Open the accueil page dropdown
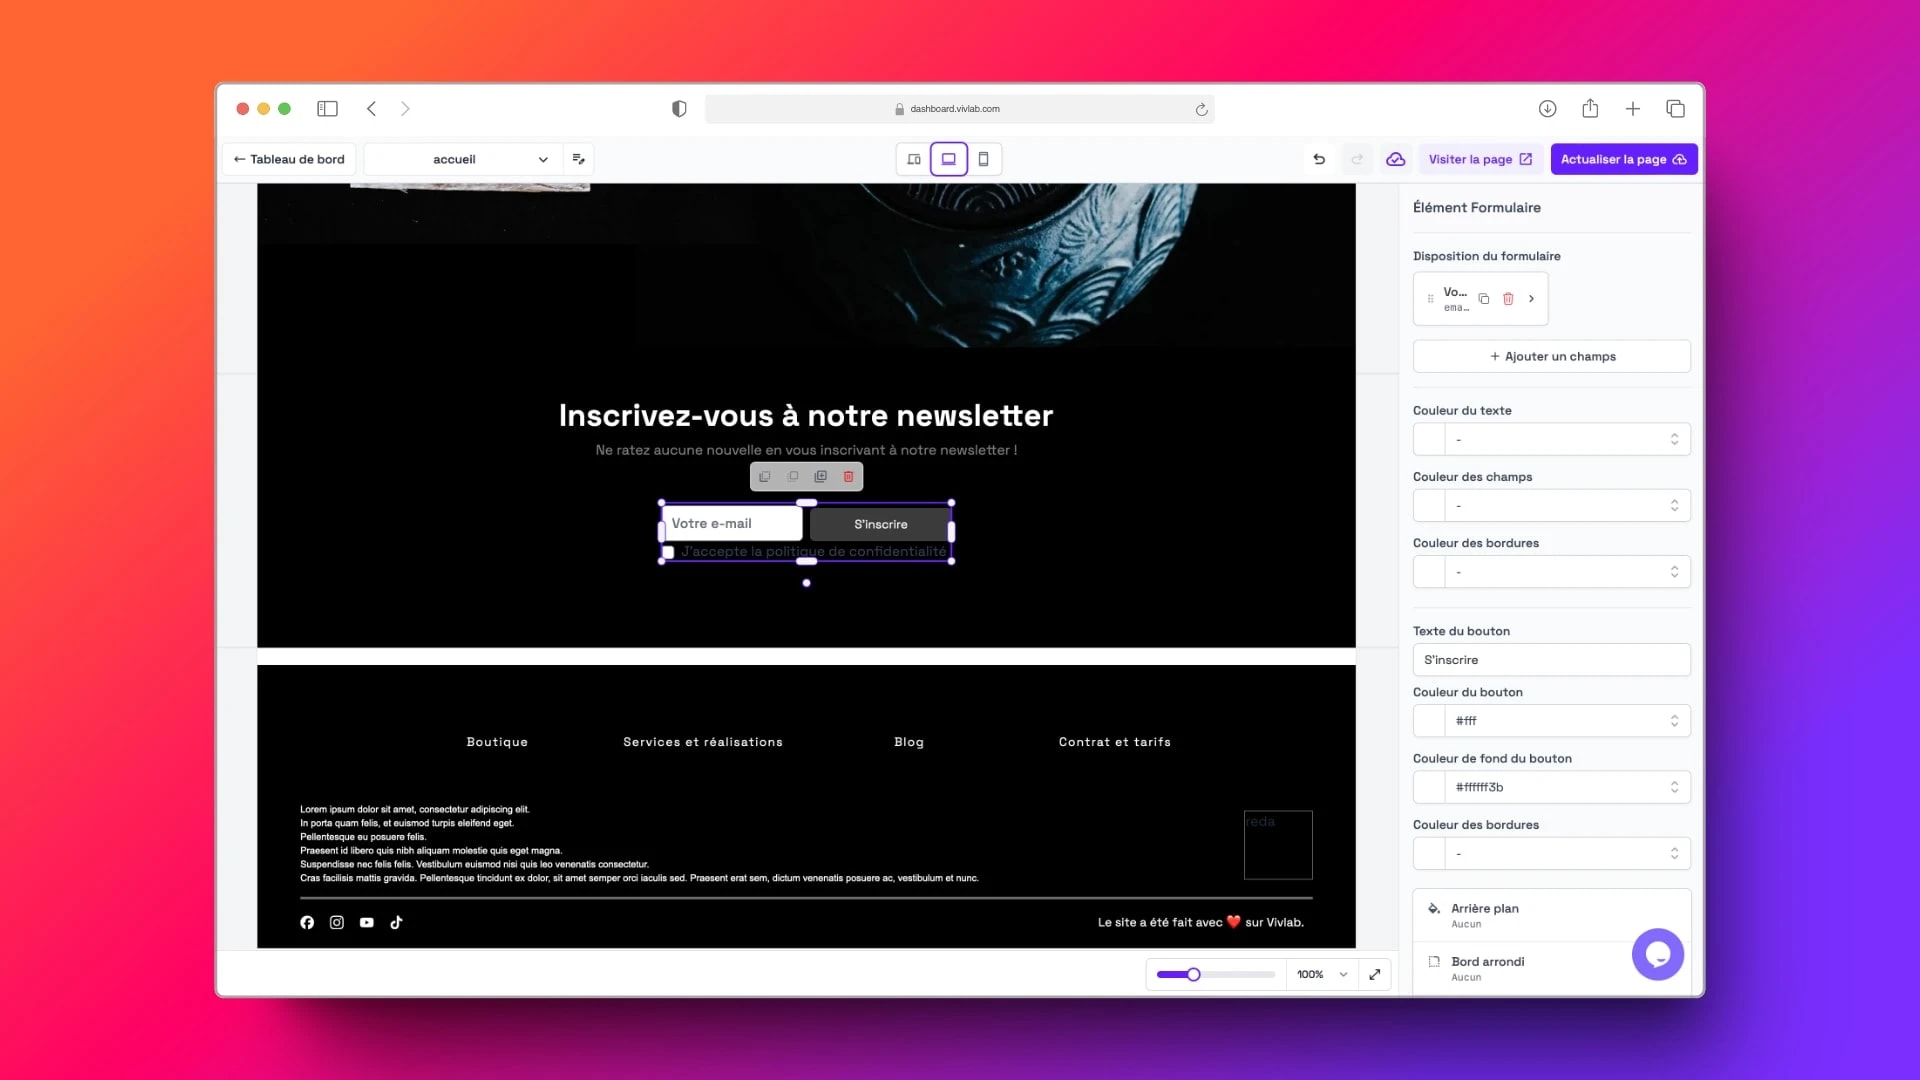 click(463, 159)
